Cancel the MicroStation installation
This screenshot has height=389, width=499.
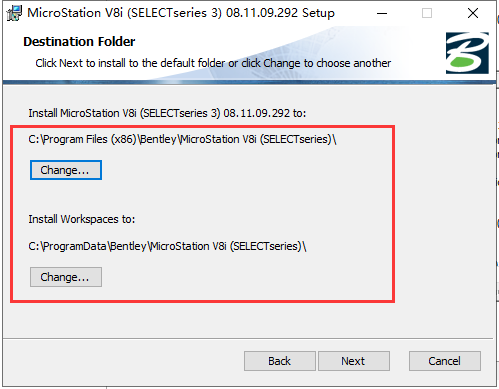445,361
